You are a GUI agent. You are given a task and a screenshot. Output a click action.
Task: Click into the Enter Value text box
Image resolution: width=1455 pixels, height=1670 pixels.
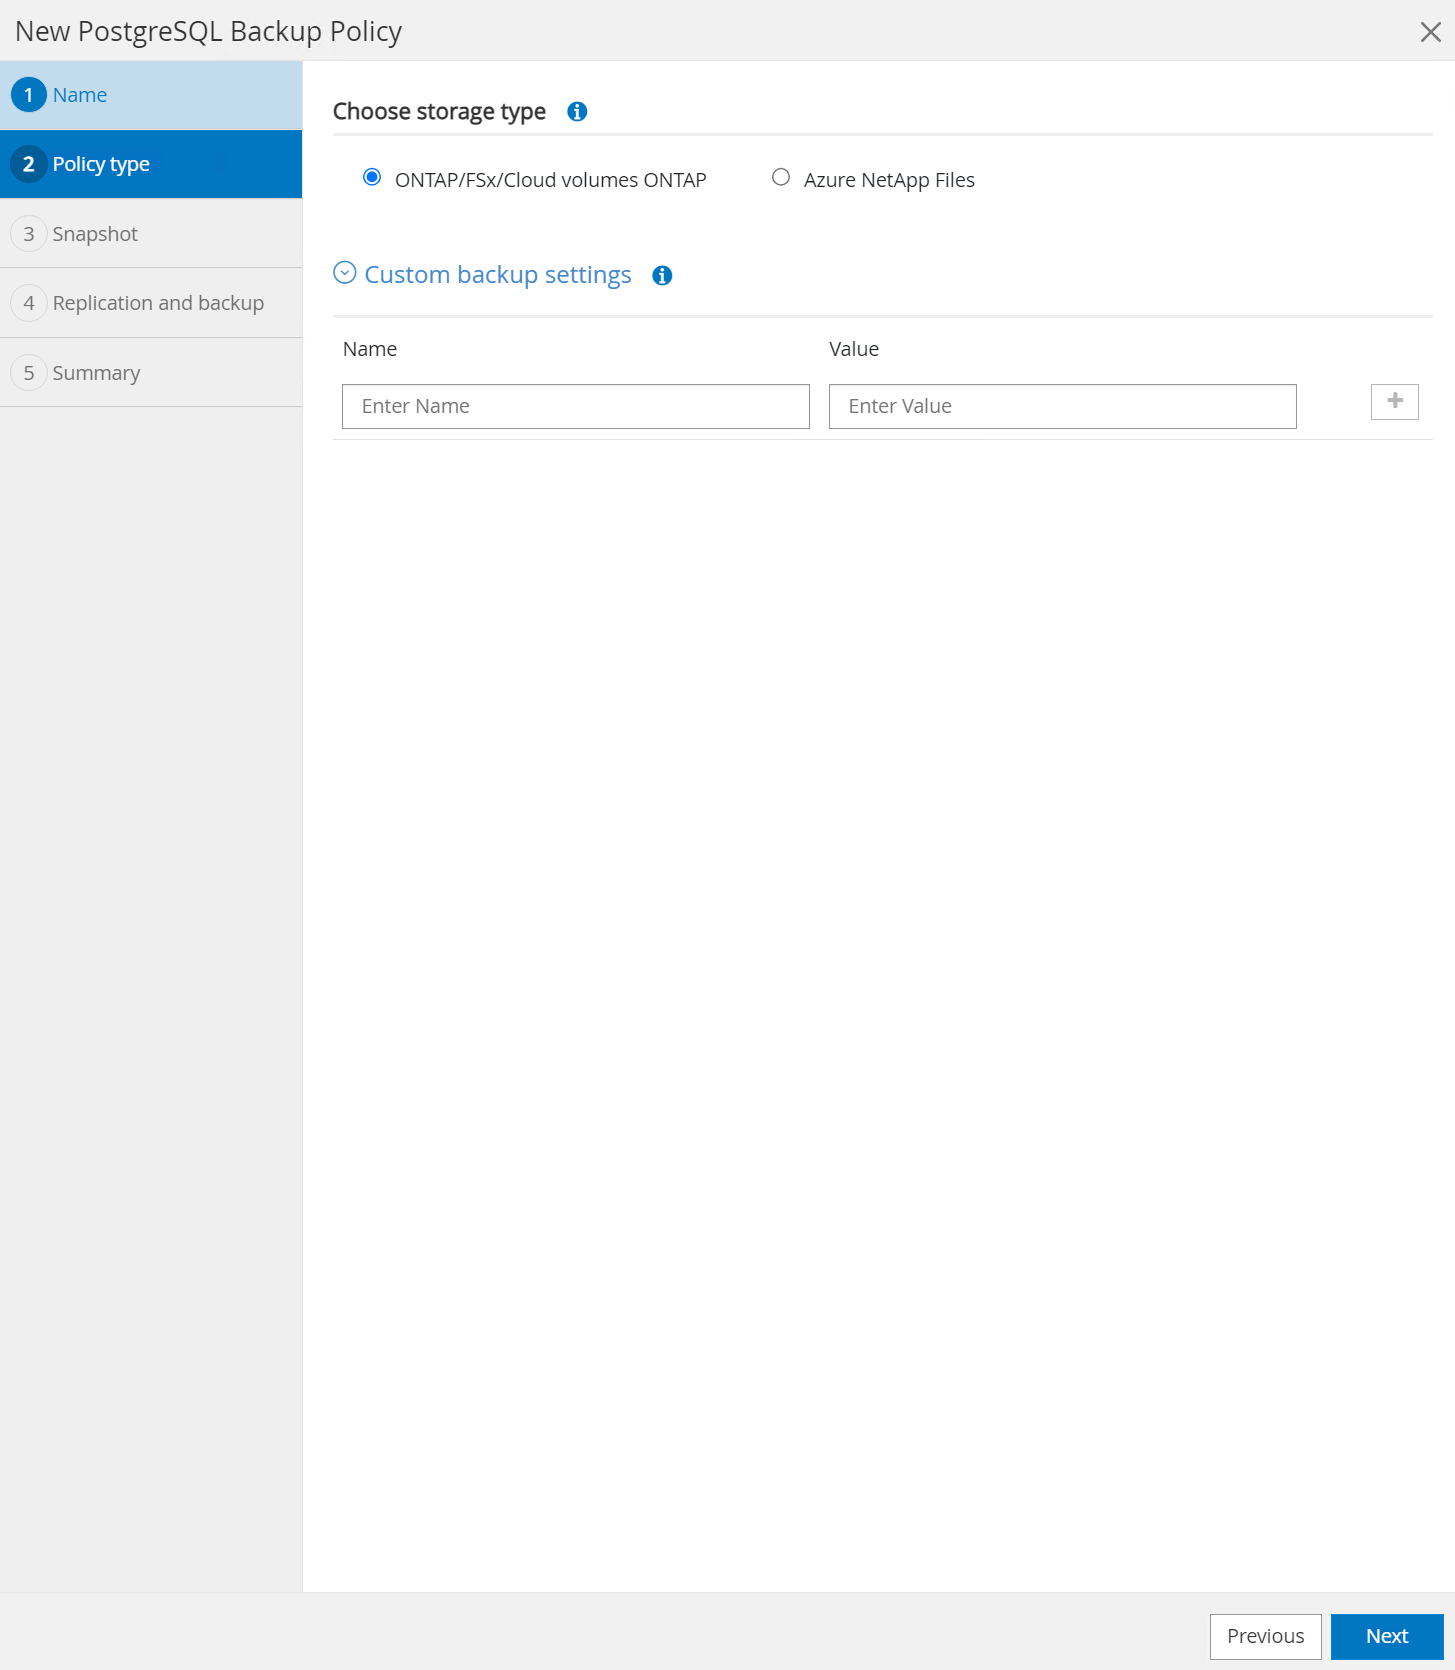tap(1062, 406)
